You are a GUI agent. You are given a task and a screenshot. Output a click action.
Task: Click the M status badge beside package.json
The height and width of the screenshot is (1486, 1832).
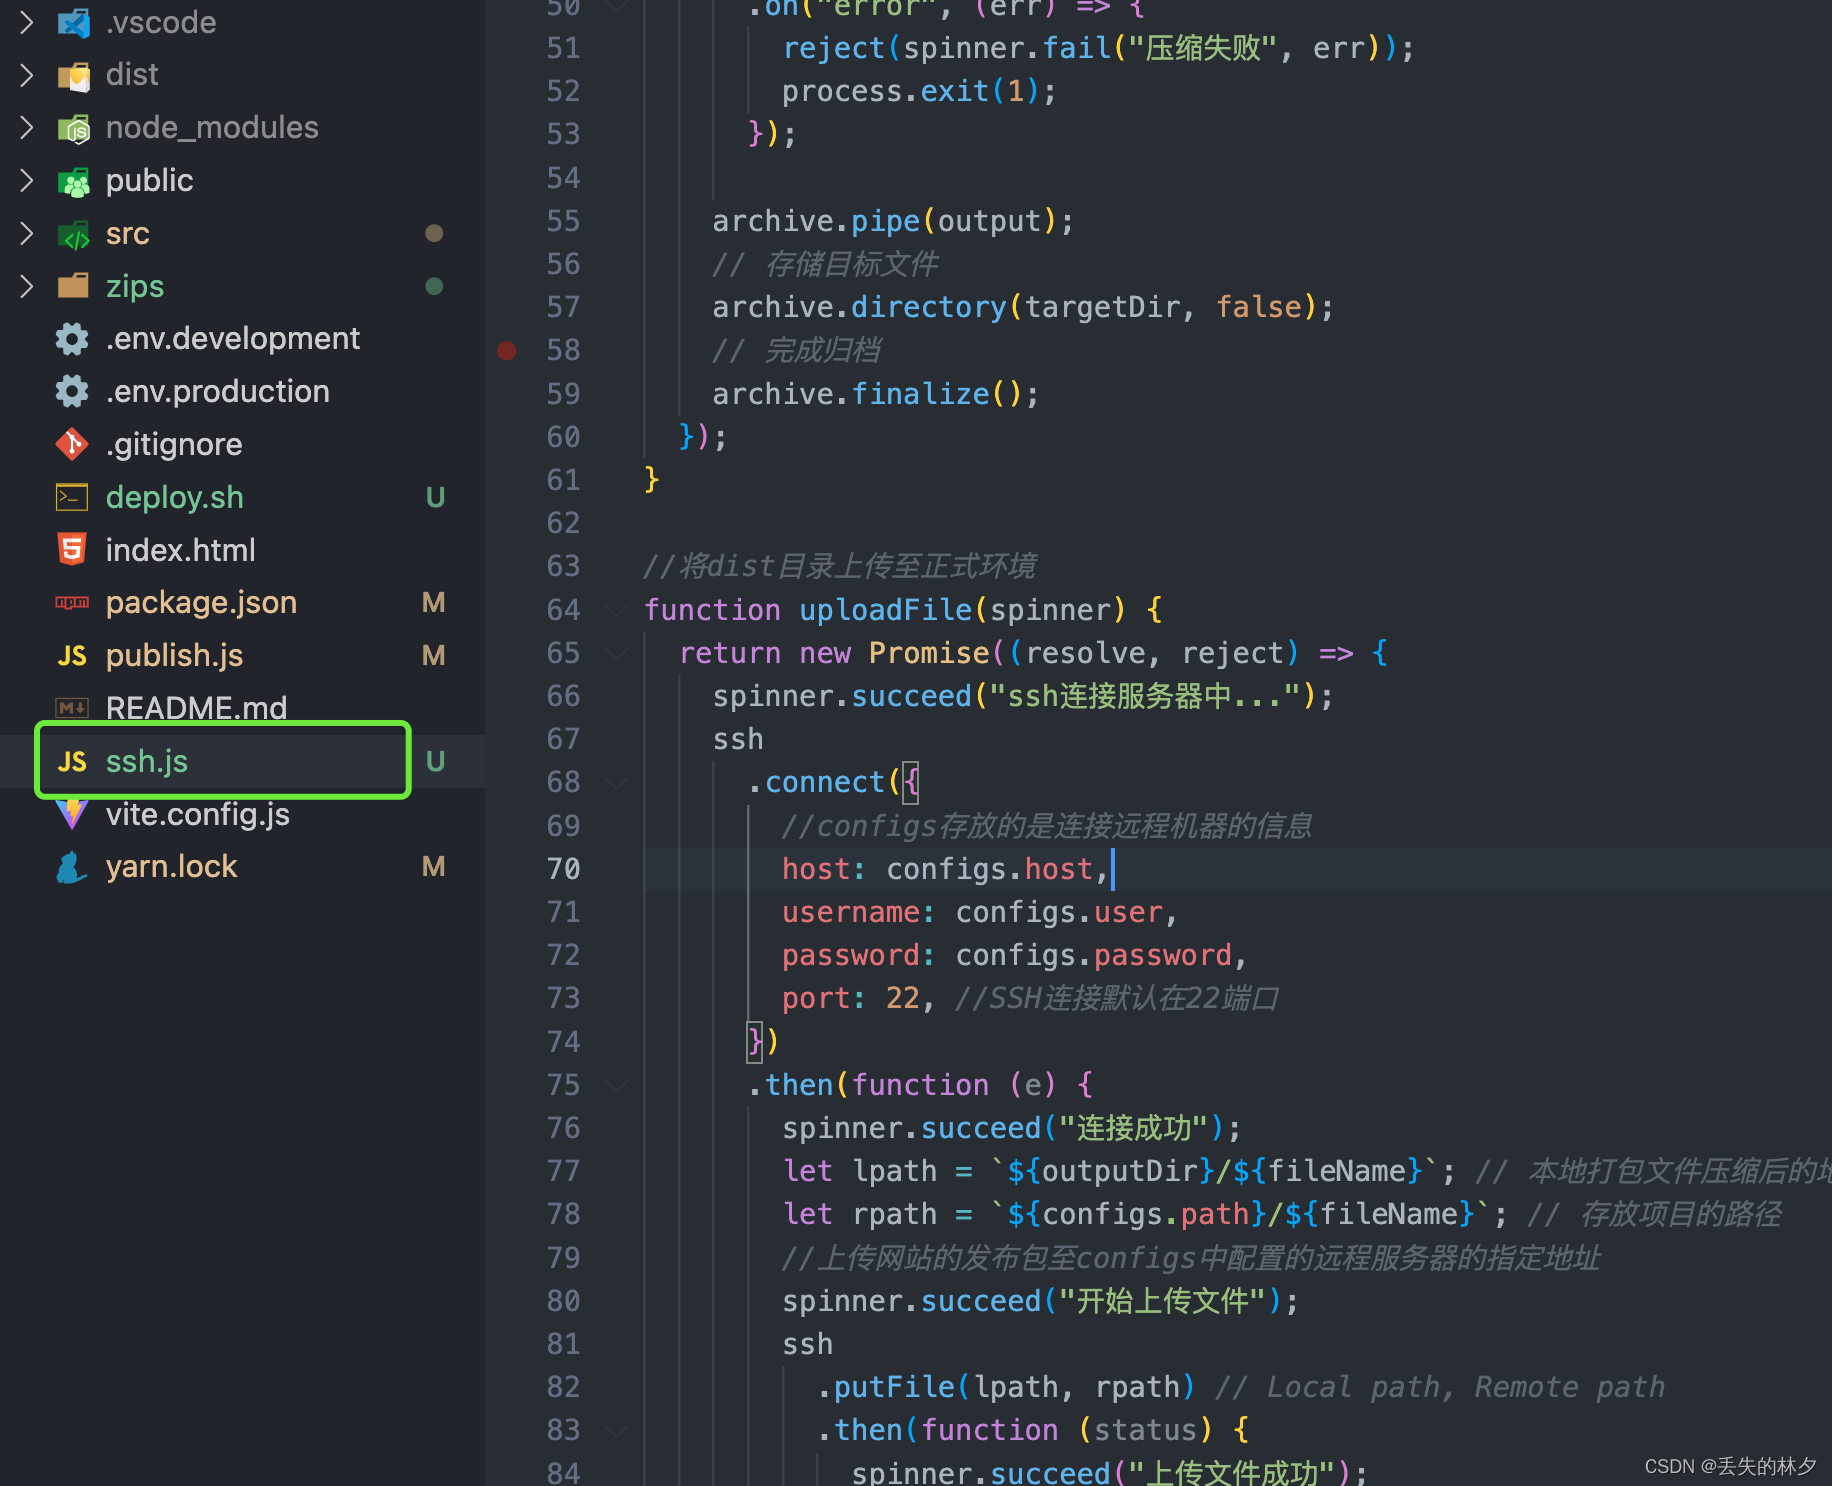coord(433,602)
